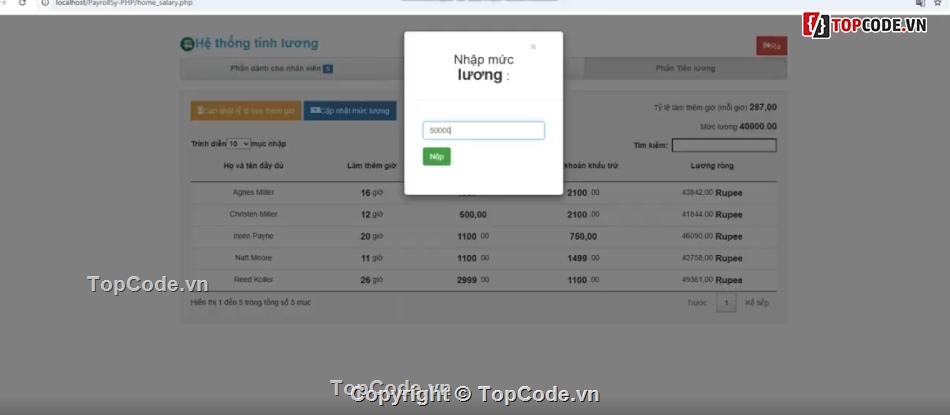
Task: Click the salary input field showing 50000
Action: [483, 130]
